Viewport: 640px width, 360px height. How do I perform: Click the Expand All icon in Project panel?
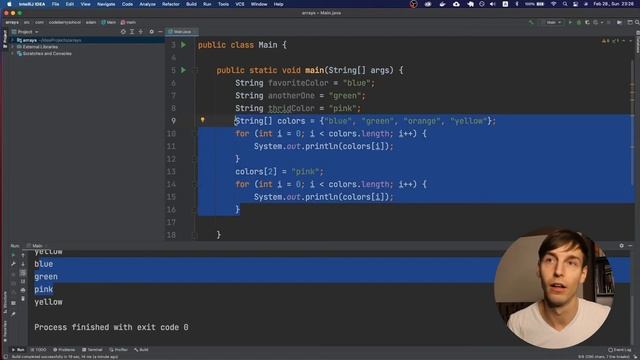pos(132,31)
